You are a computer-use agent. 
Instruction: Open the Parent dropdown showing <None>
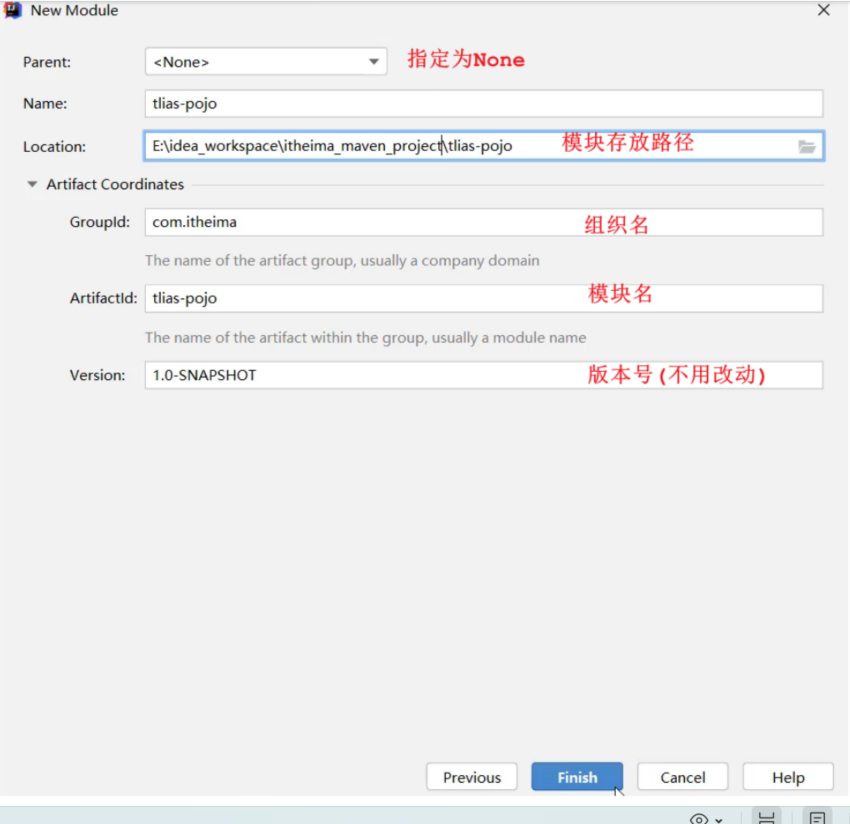click(x=265, y=62)
